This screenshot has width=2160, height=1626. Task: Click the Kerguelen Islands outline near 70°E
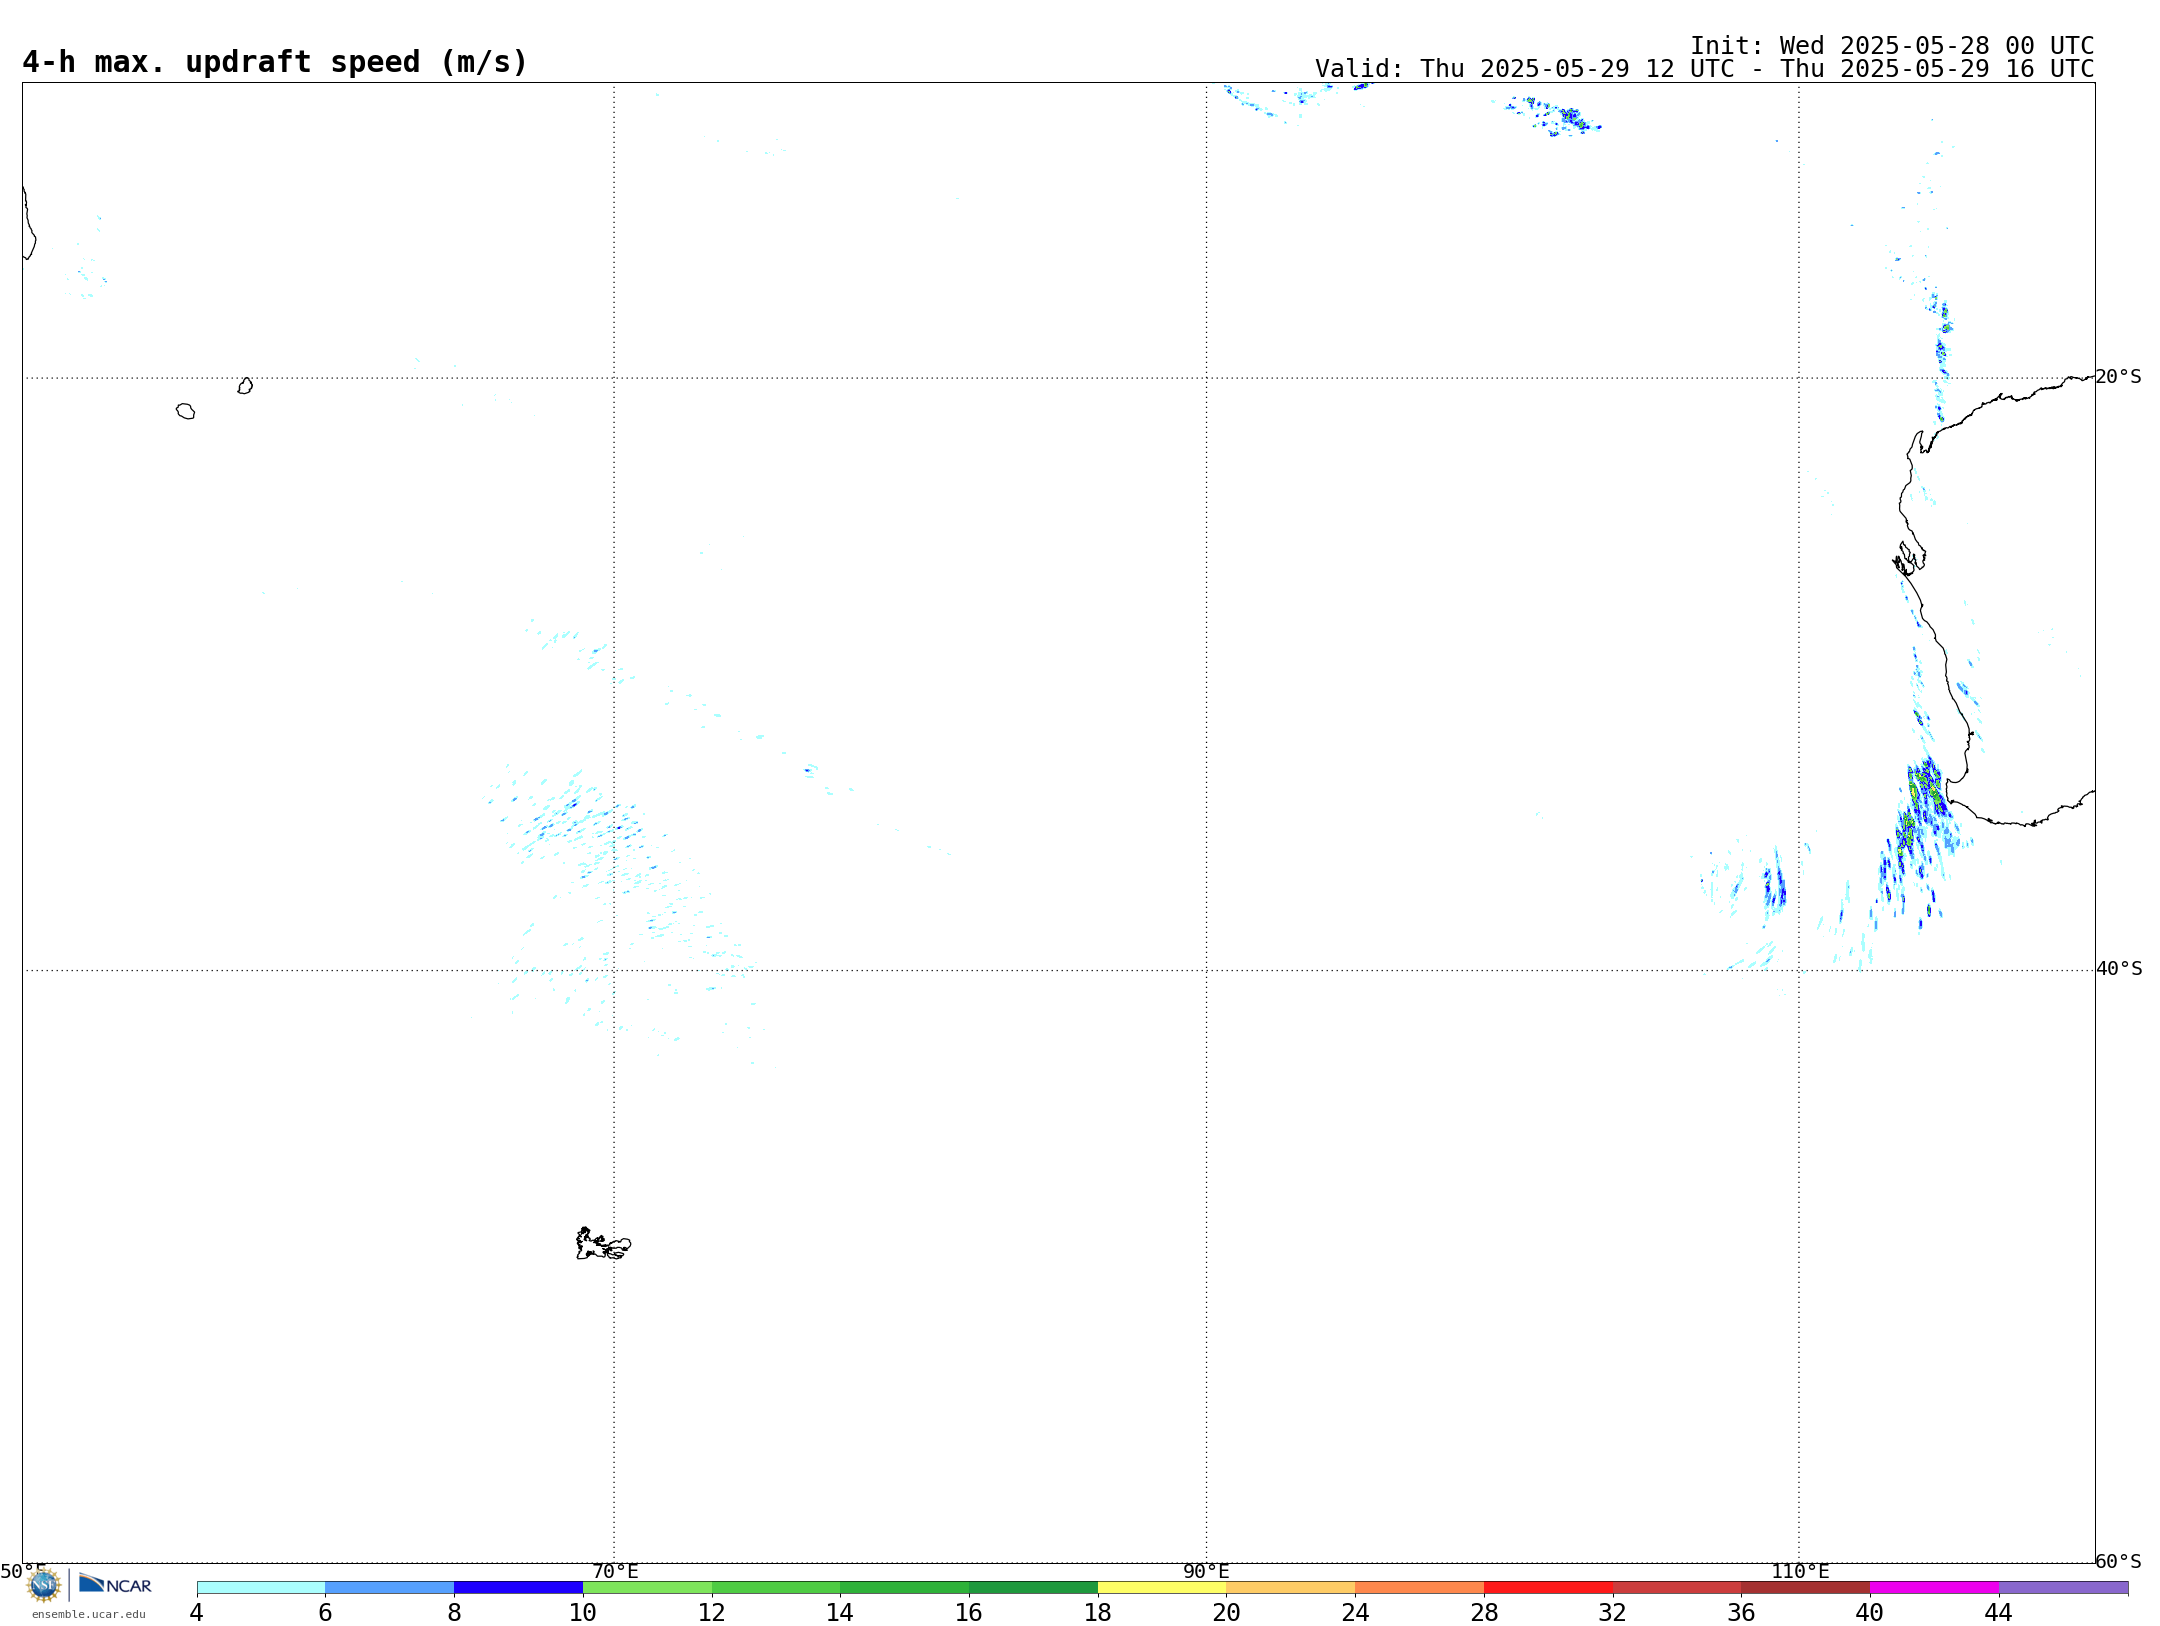point(603,1244)
